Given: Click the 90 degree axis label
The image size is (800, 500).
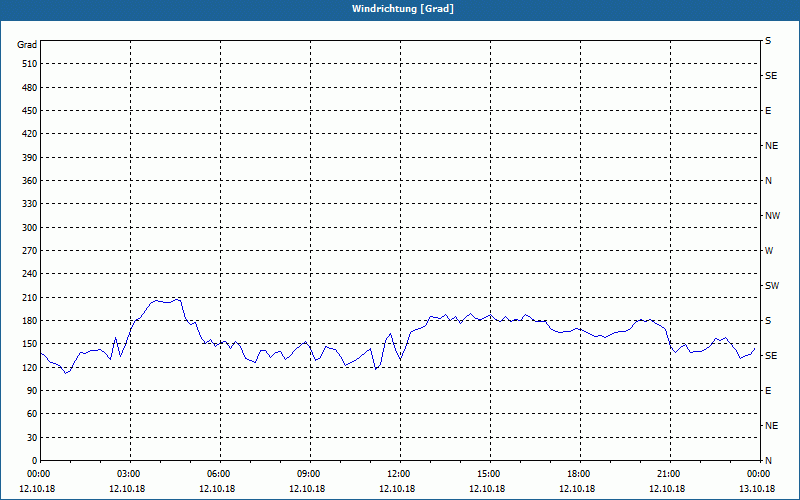Looking at the screenshot, I should point(32,391).
